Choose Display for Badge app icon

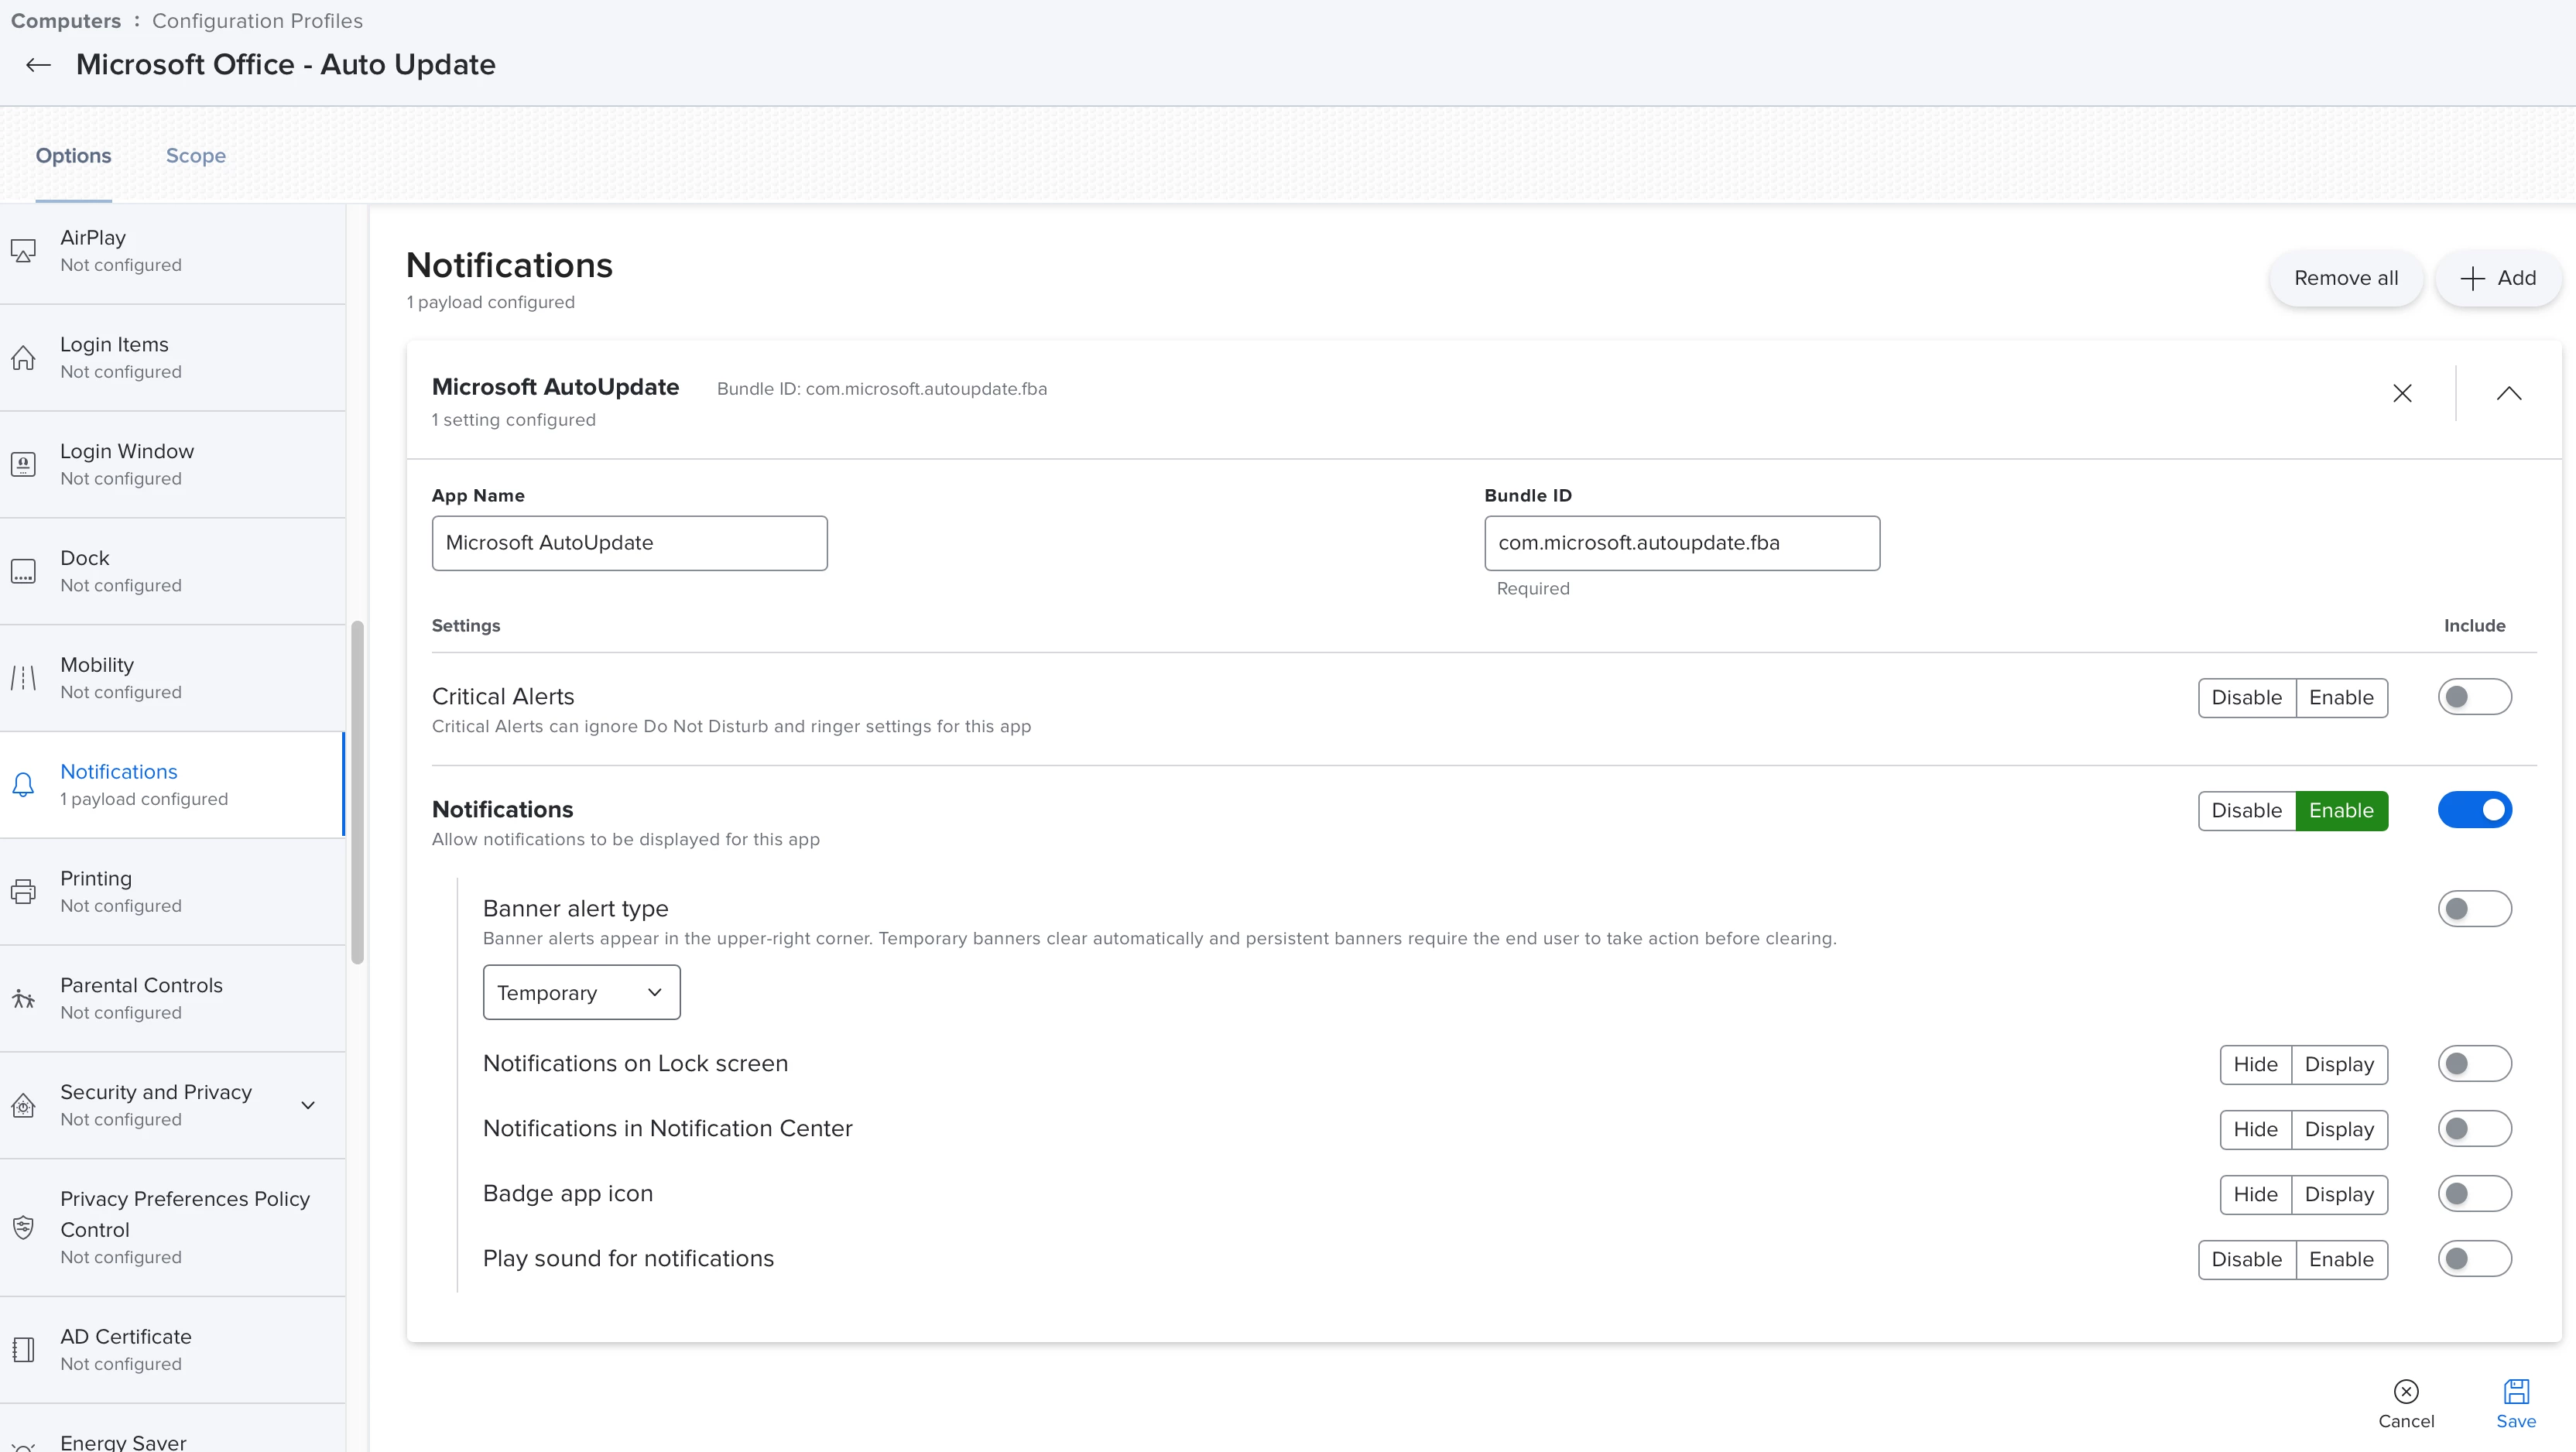(x=2339, y=1195)
